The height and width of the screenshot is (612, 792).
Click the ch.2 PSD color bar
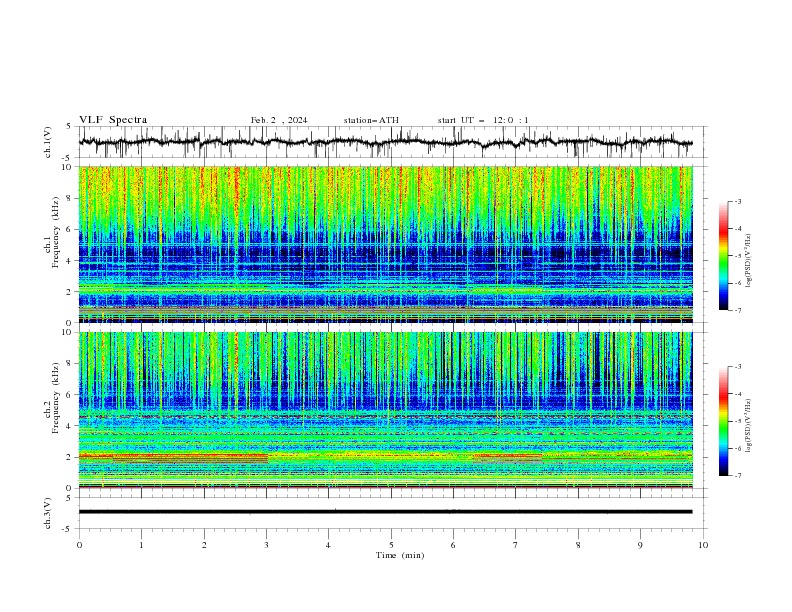tap(723, 421)
